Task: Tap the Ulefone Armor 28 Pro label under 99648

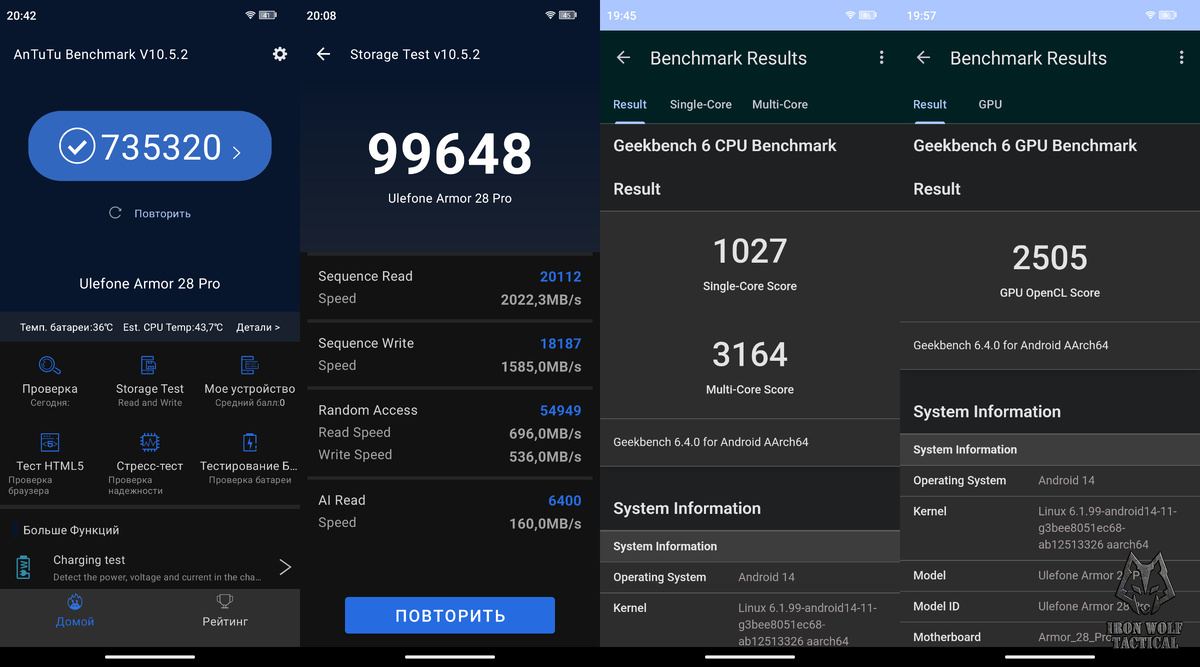Action: (x=450, y=198)
